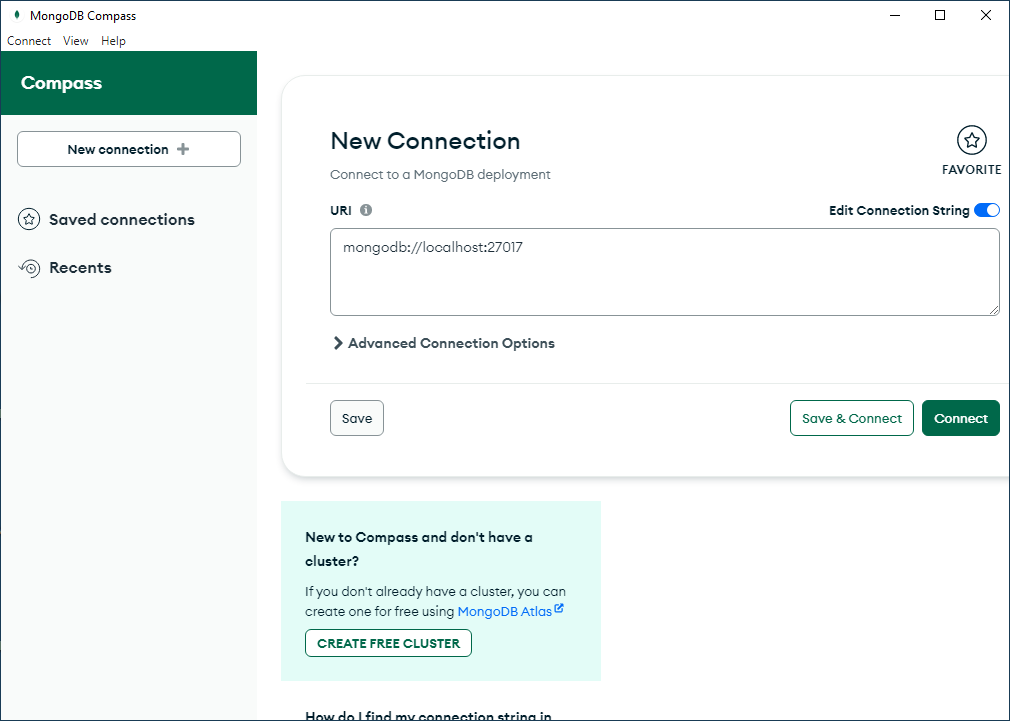This screenshot has width=1010, height=721.
Task: Click the Recents clock history icon
Action: (30, 268)
